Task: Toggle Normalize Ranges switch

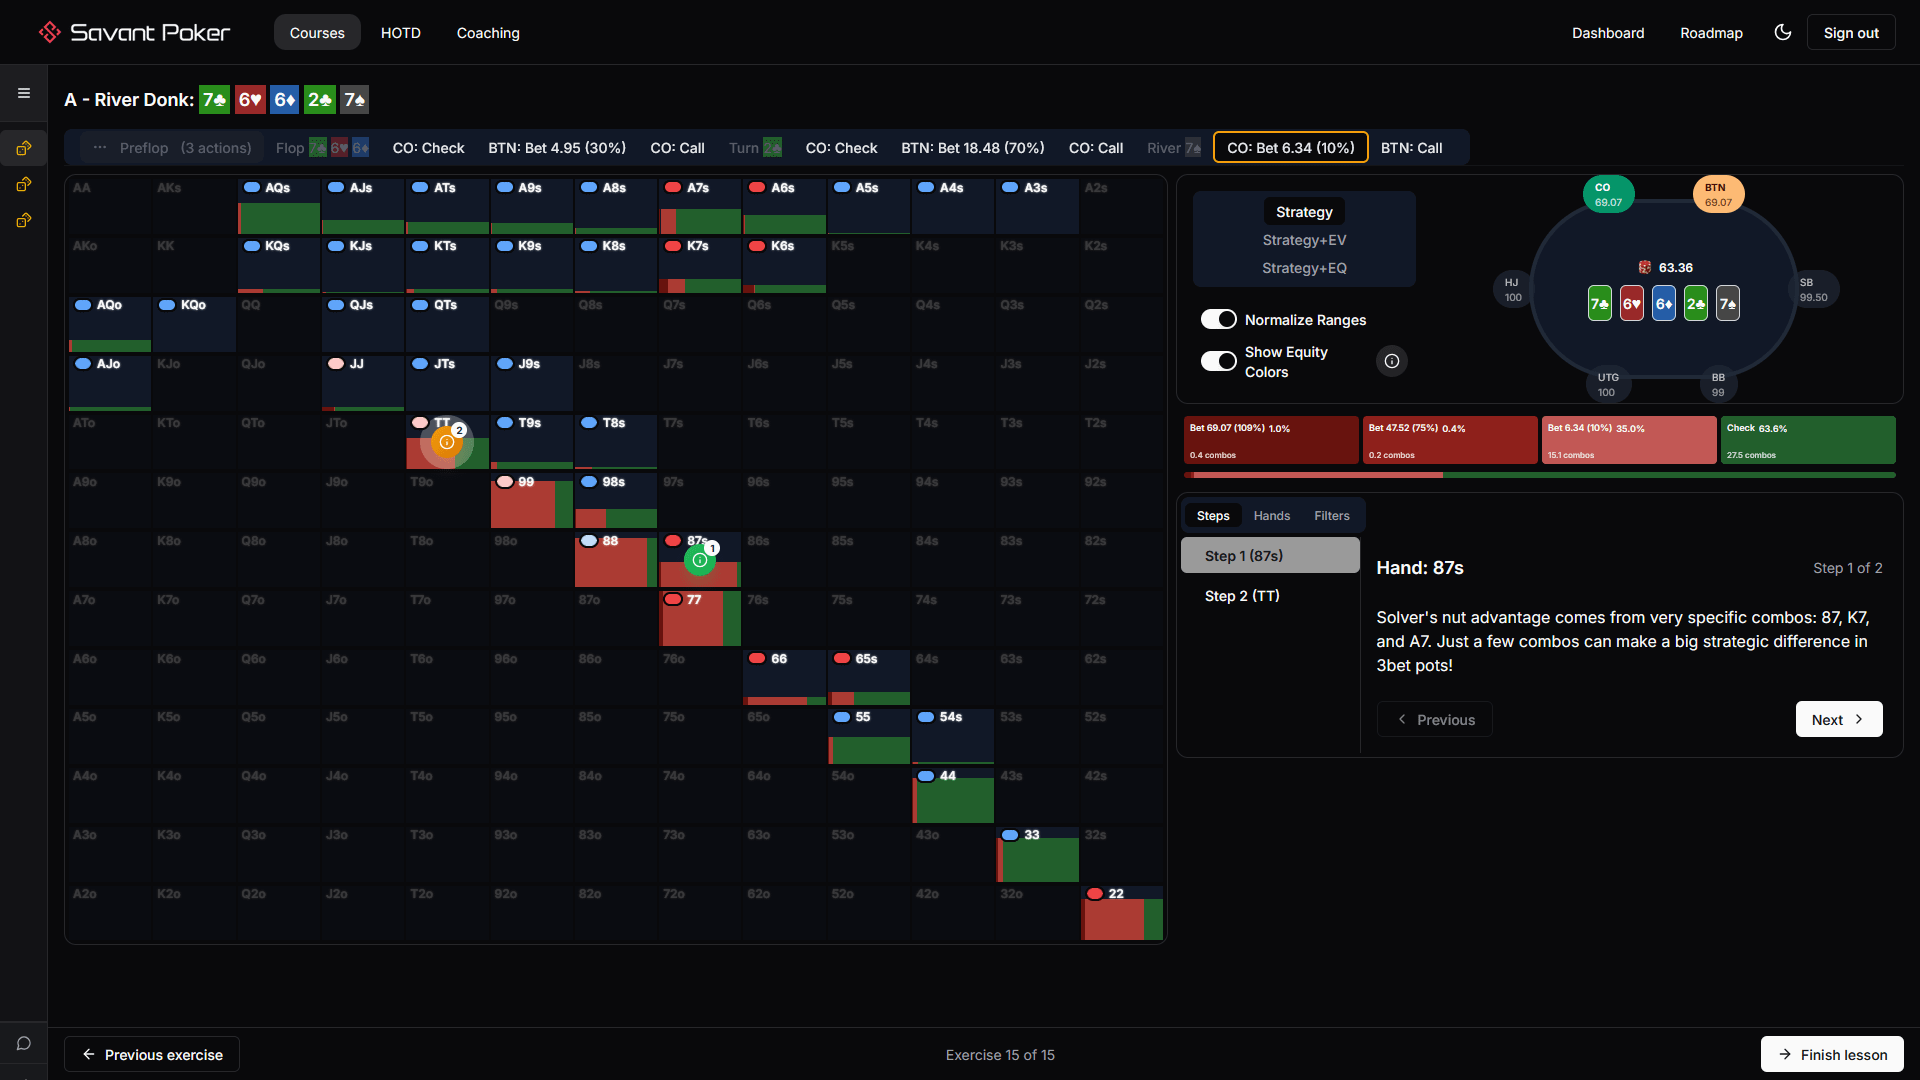Action: click(x=1218, y=319)
